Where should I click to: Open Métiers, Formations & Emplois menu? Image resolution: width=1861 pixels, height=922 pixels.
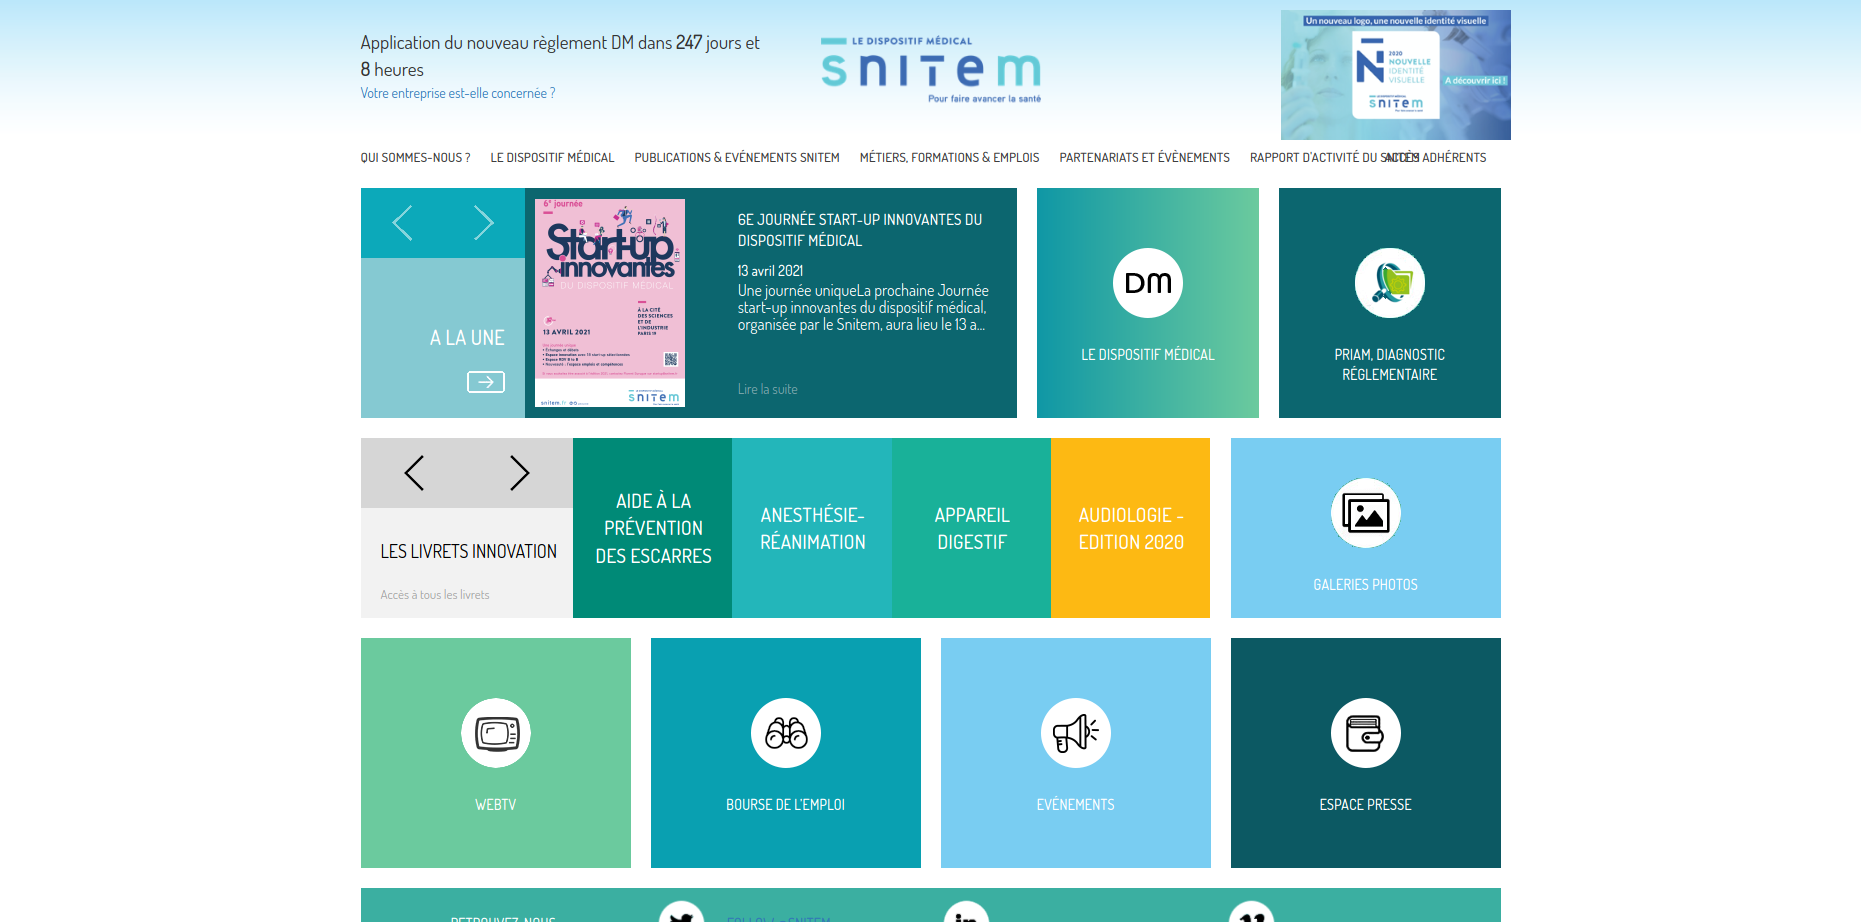pos(949,158)
